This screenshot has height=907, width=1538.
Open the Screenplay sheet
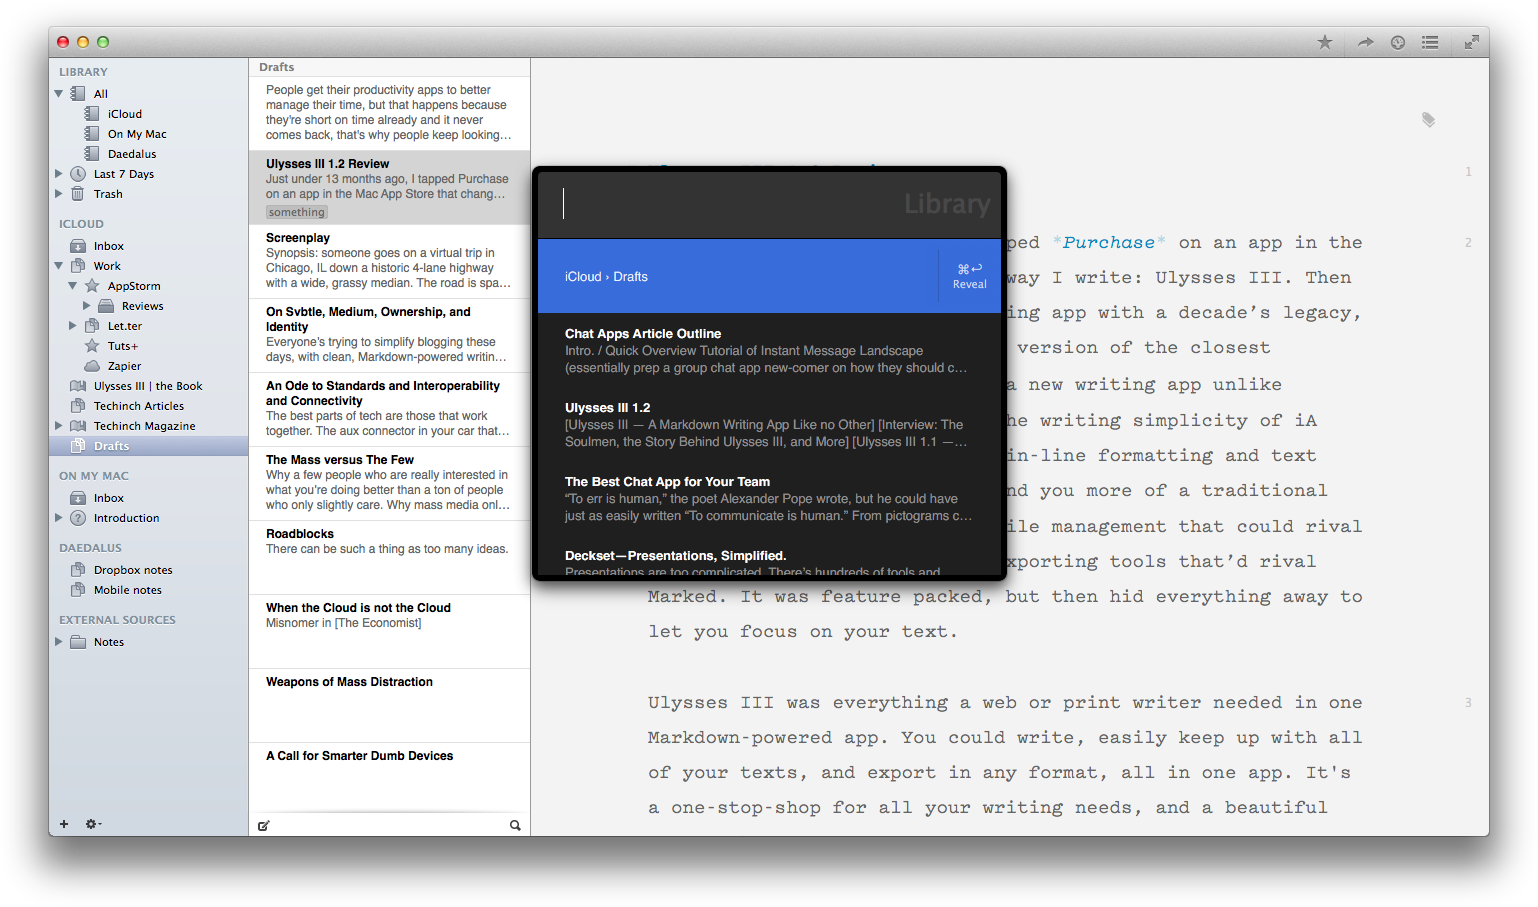(x=389, y=261)
